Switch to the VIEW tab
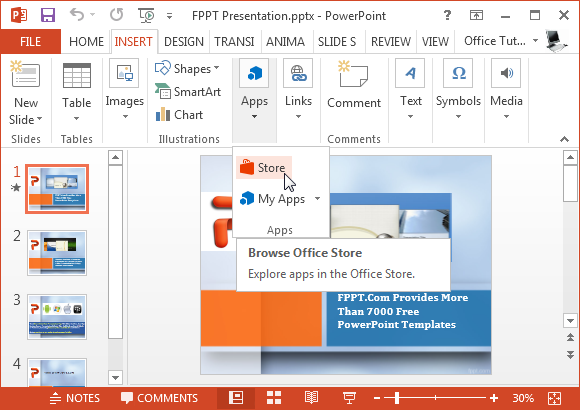This screenshot has height=410, width=580. point(435,41)
